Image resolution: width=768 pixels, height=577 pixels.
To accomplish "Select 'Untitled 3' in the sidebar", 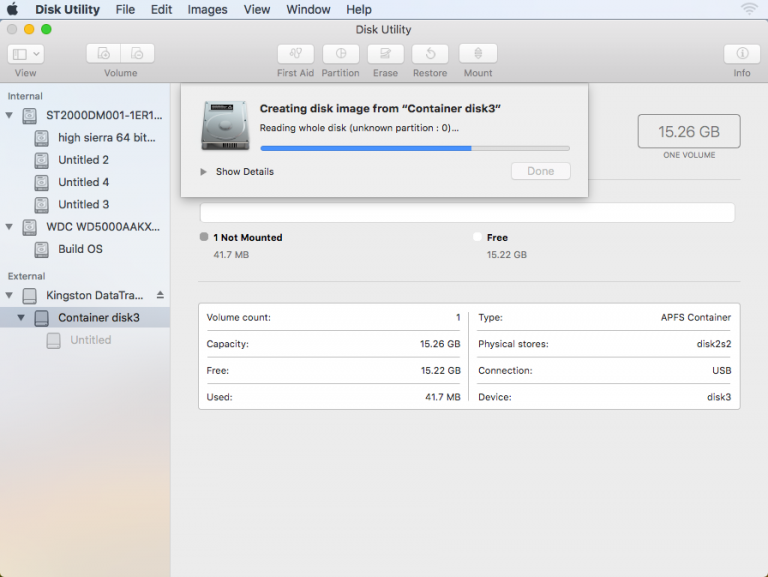I will click(83, 204).
